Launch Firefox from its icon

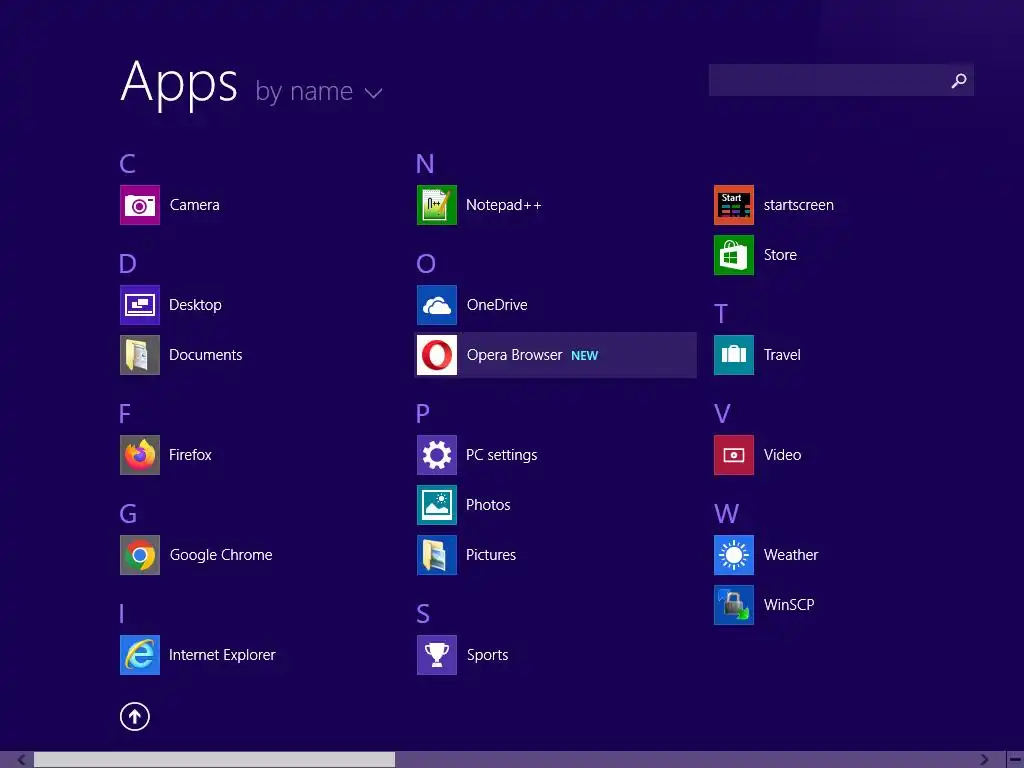click(x=140, y=455)
